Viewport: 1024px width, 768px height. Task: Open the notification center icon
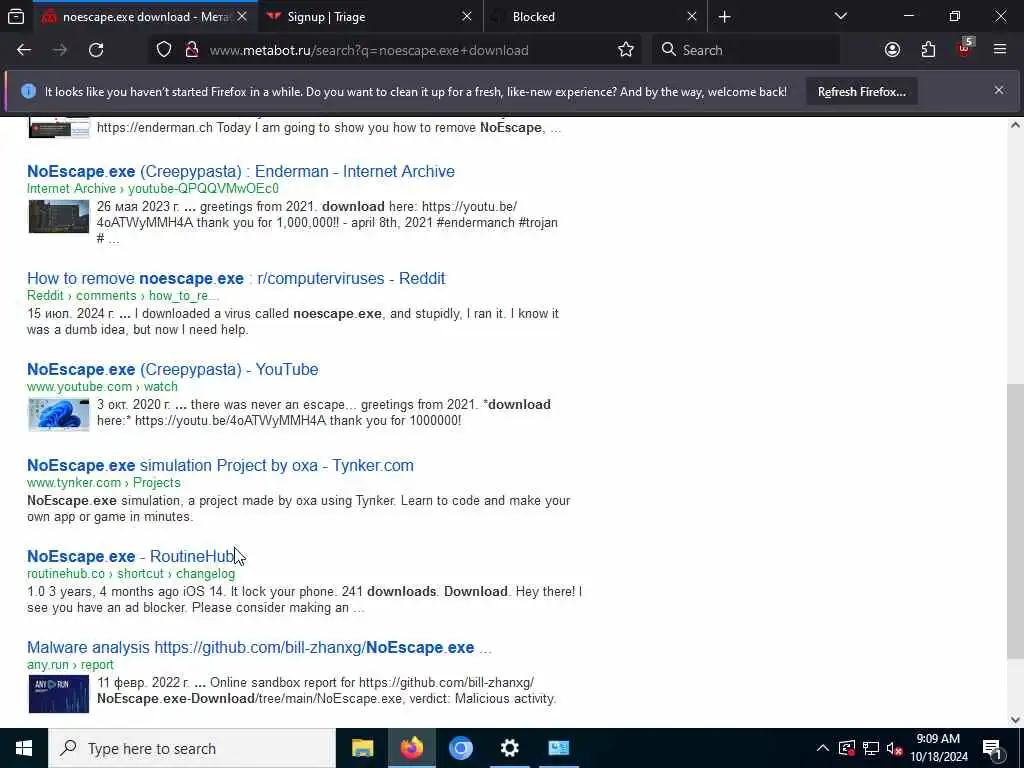click(x=992, y=748)
